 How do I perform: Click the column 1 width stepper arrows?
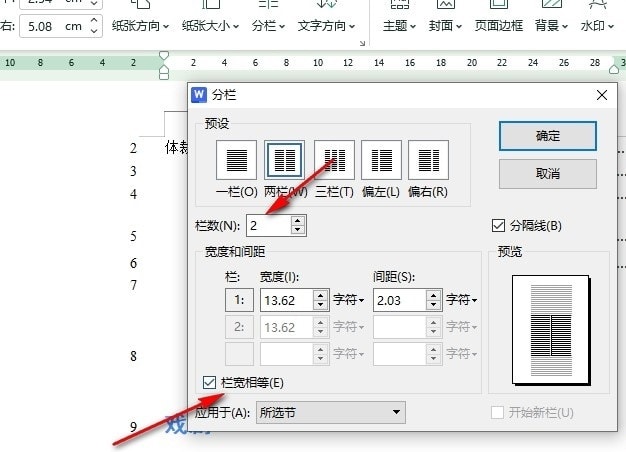pos(320,299)
